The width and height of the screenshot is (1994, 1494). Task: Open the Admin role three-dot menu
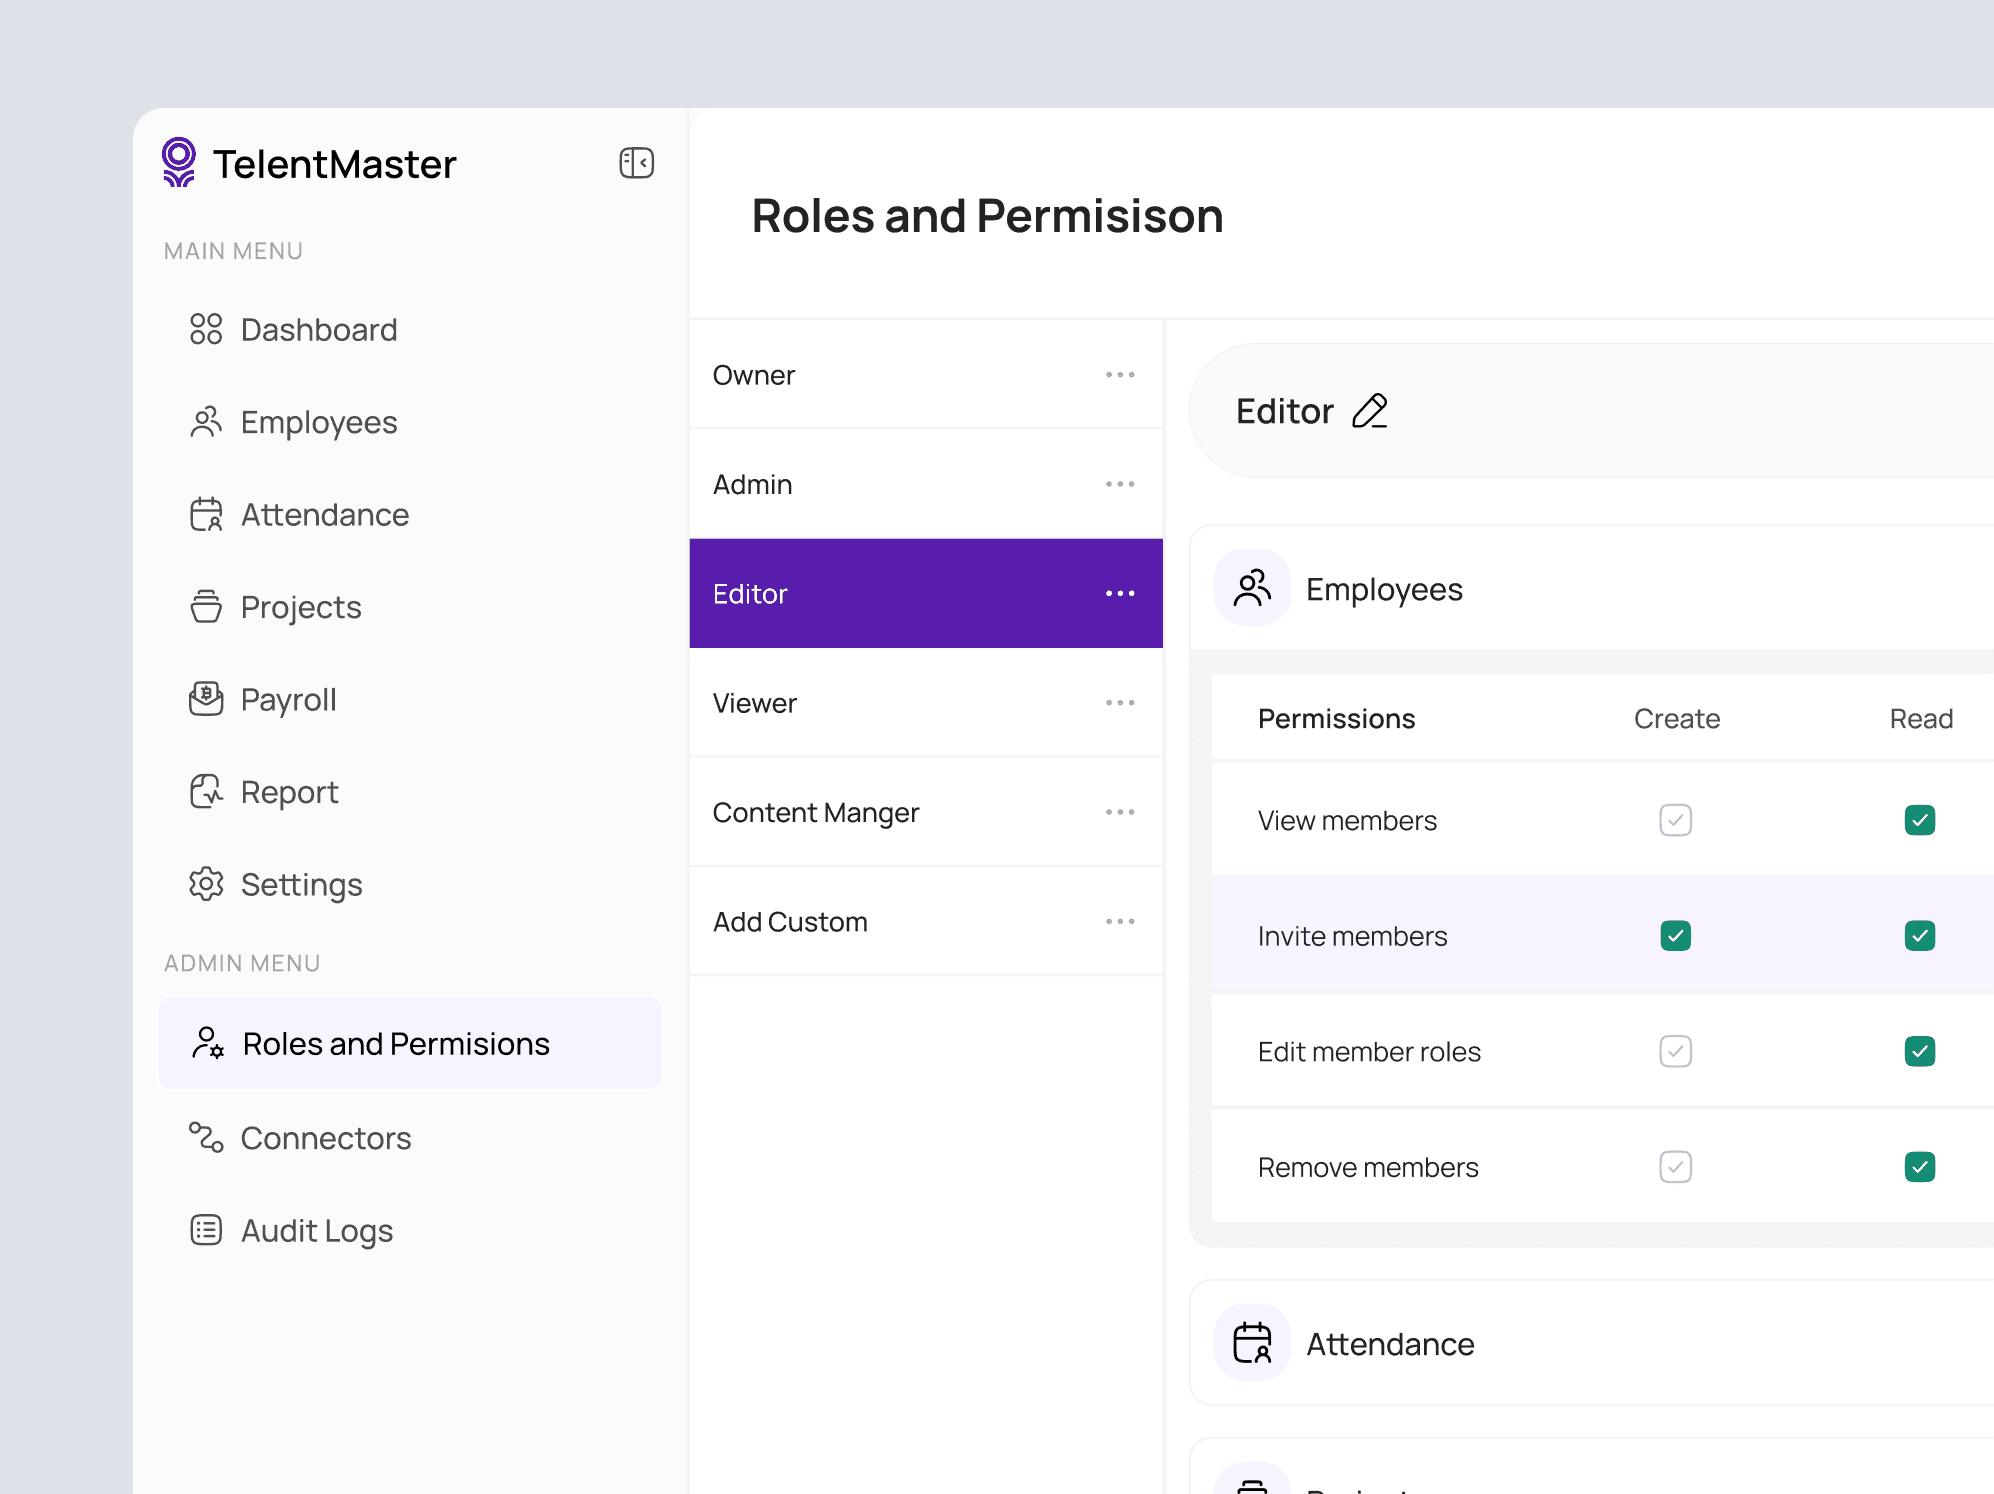(1120, 484)
